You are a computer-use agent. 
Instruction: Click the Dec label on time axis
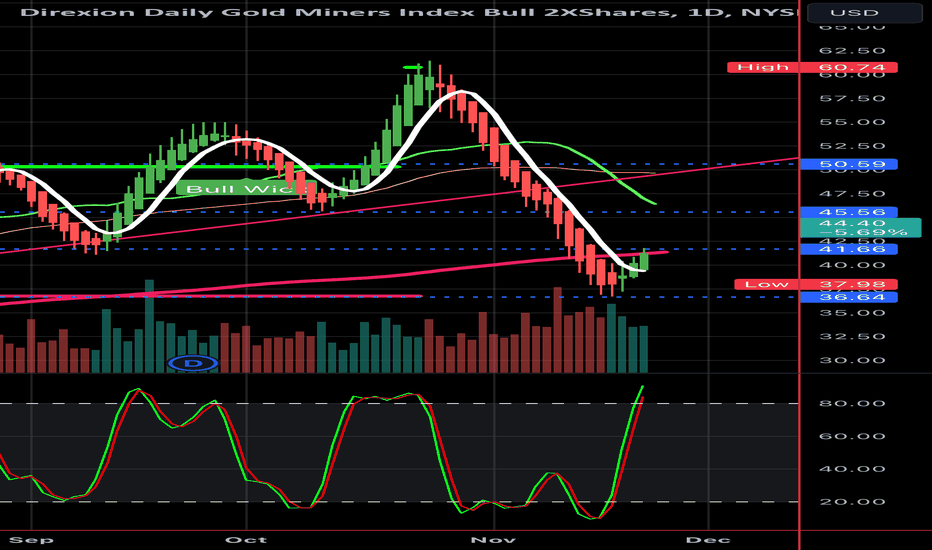point(708,540)
